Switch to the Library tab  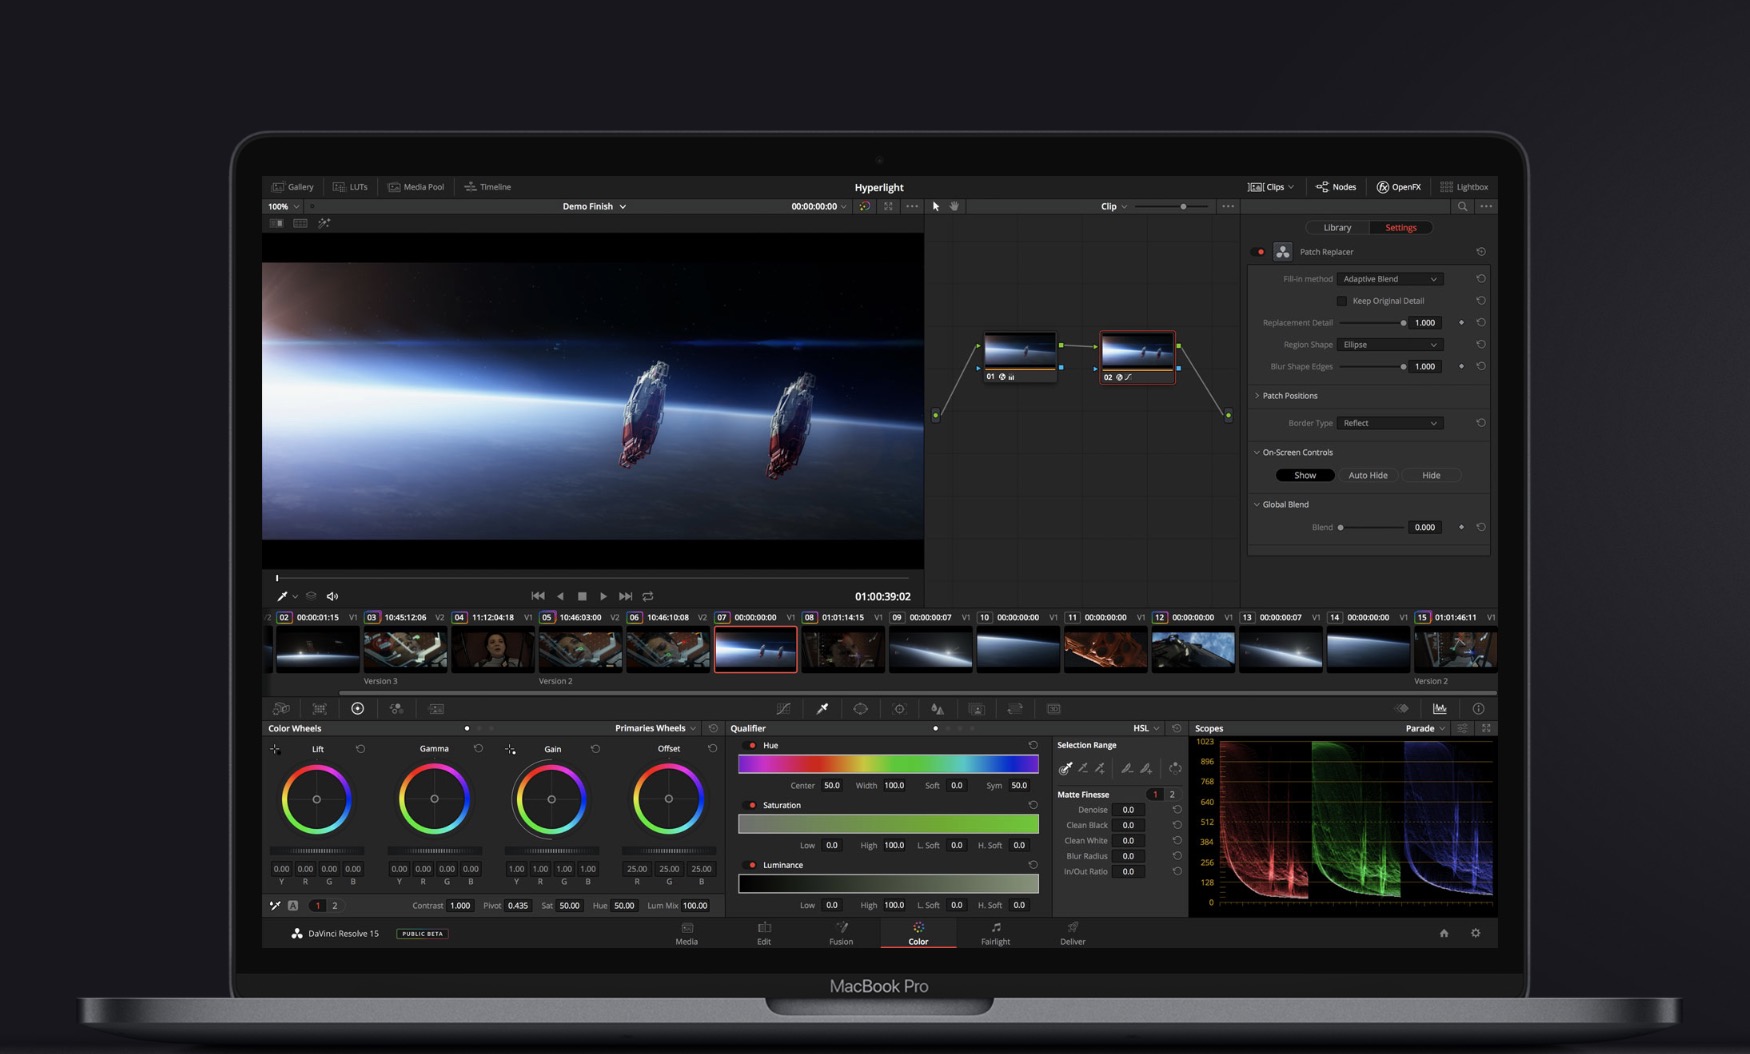[x=1337, y=228]
